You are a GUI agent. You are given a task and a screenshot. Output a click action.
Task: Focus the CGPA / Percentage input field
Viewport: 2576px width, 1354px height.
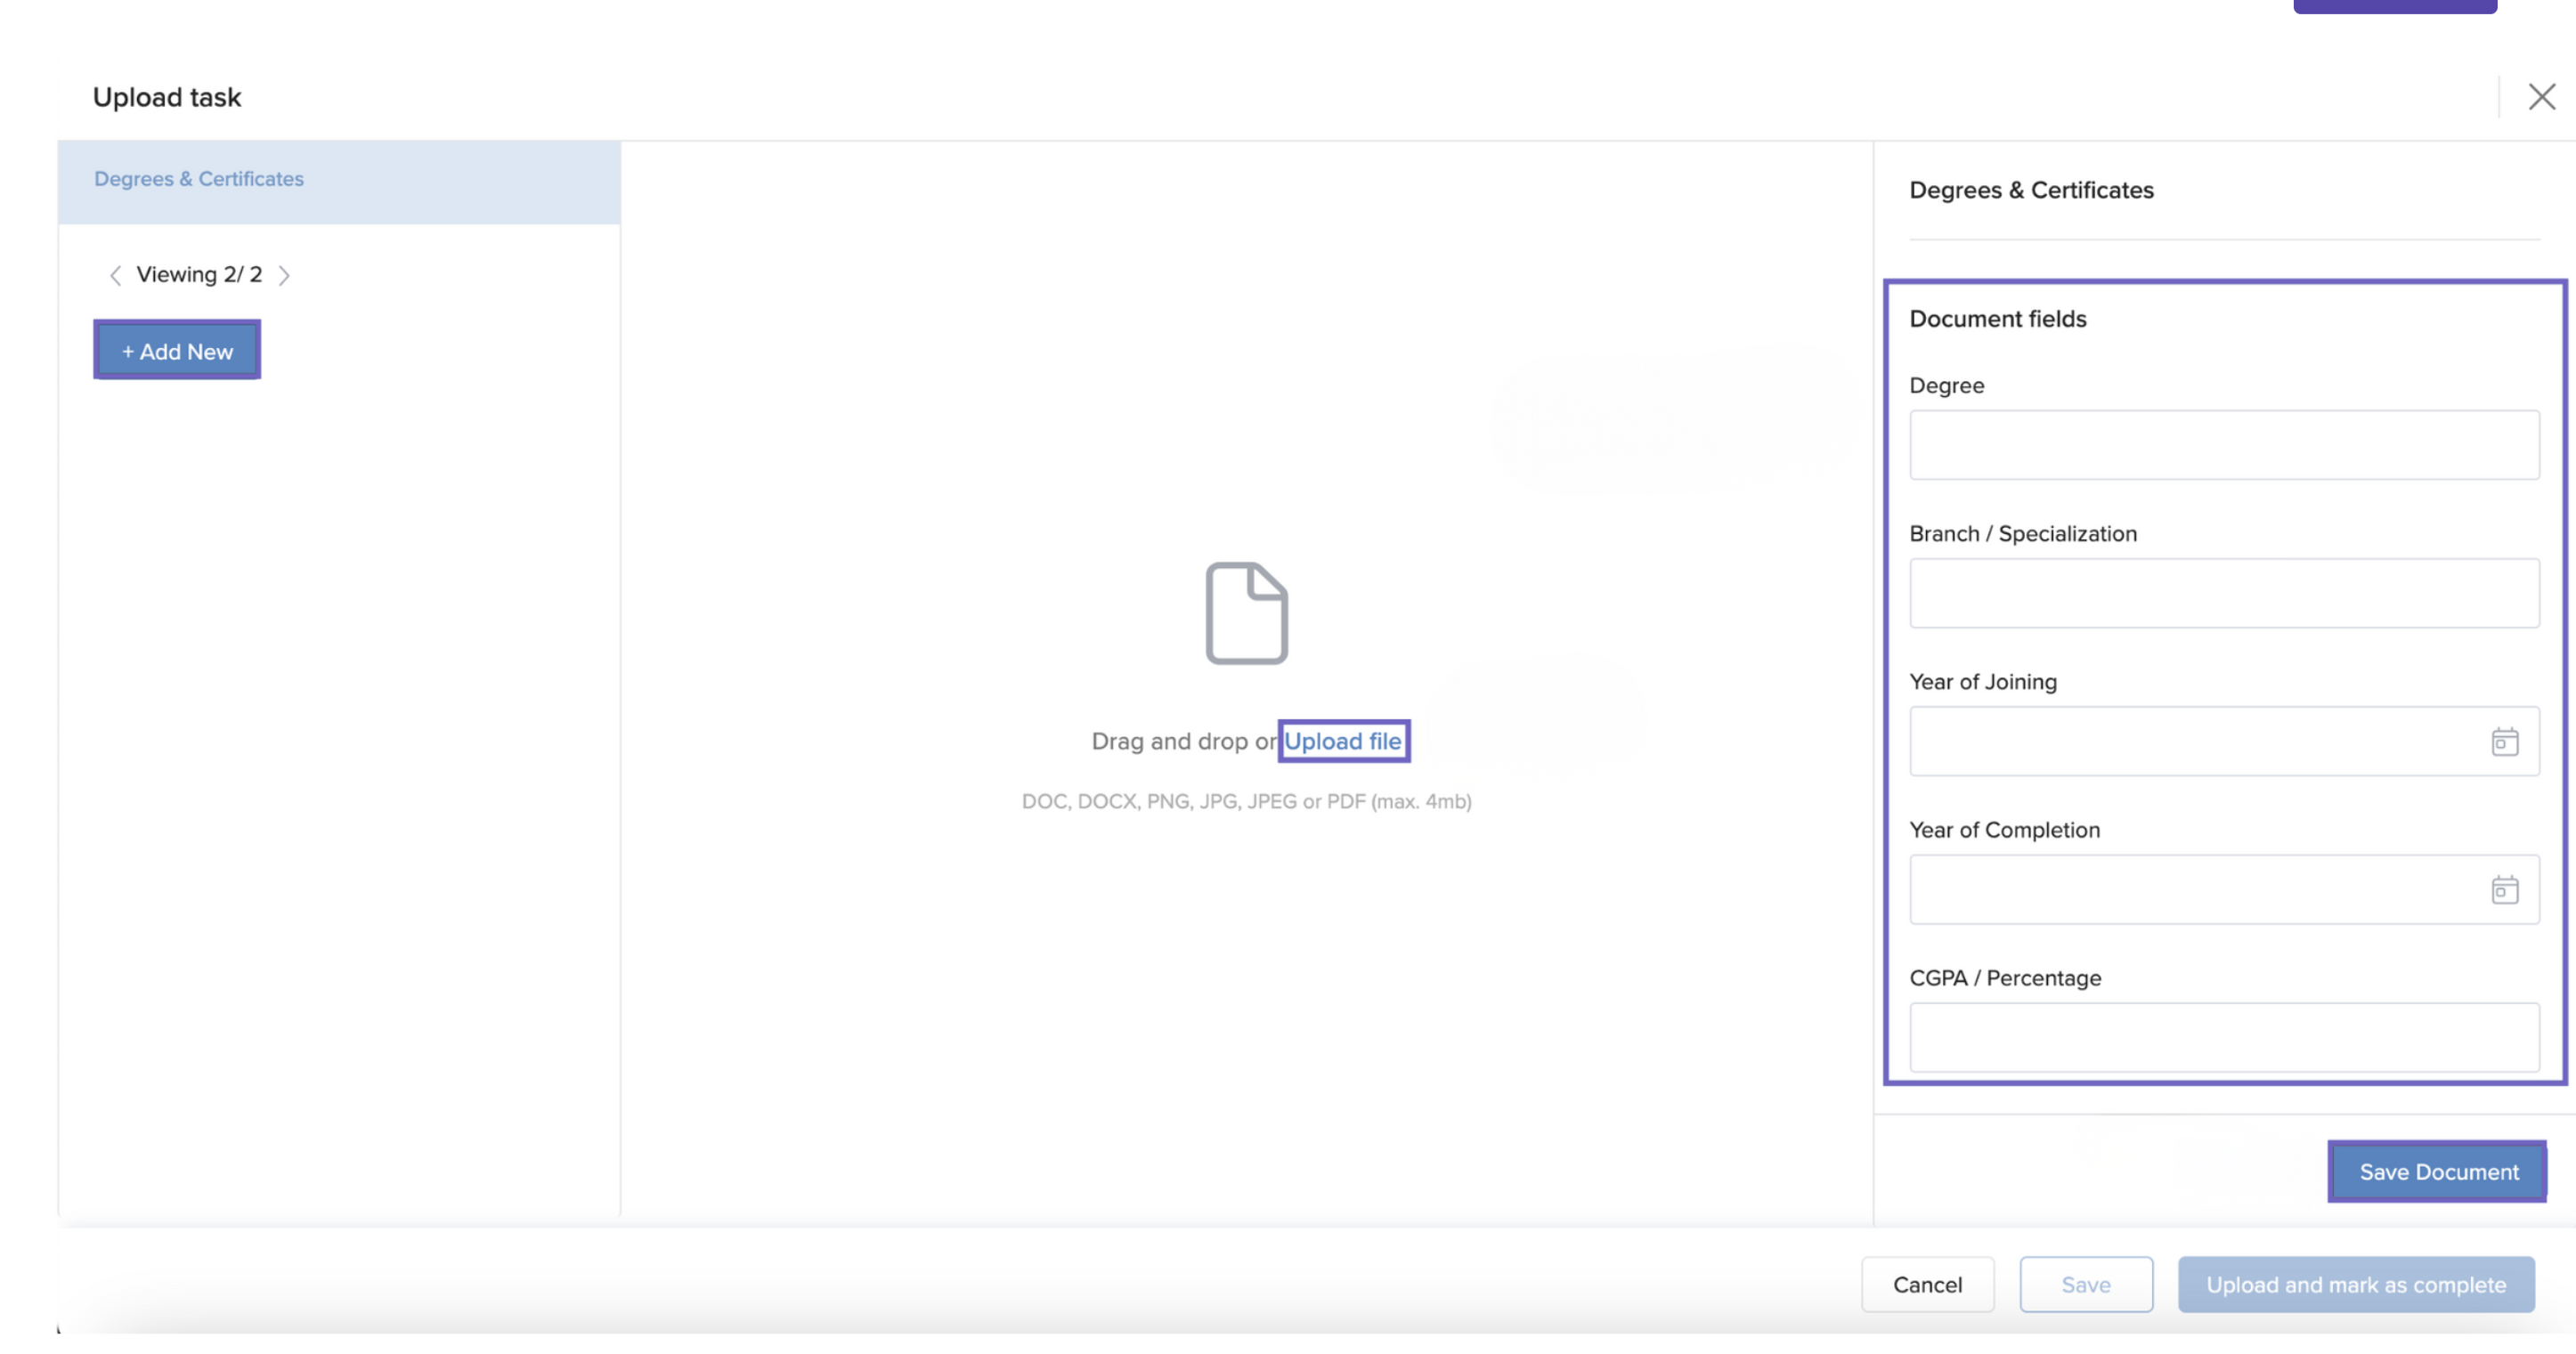(2223, 1037)
